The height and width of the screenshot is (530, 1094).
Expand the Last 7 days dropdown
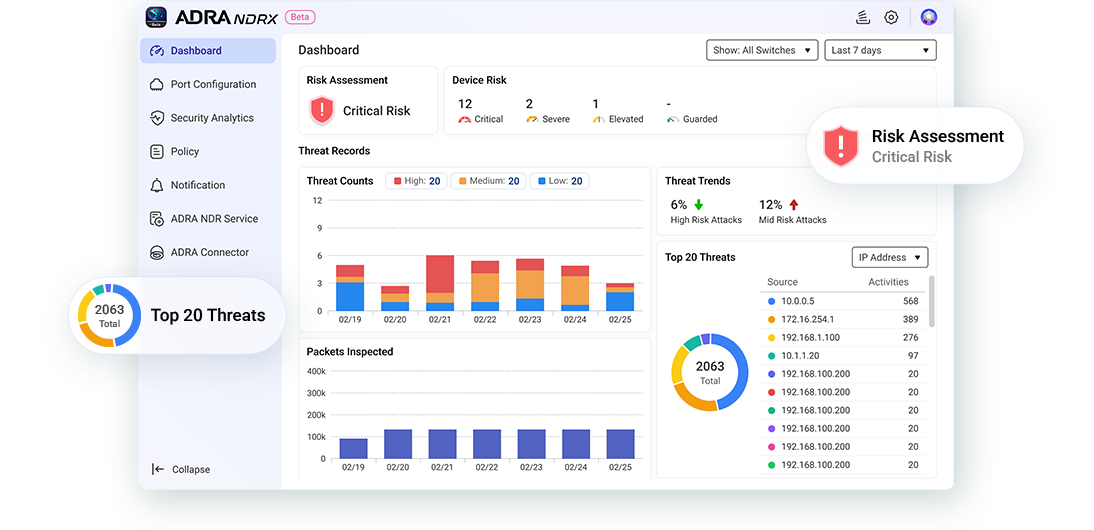tap(880, 50)
